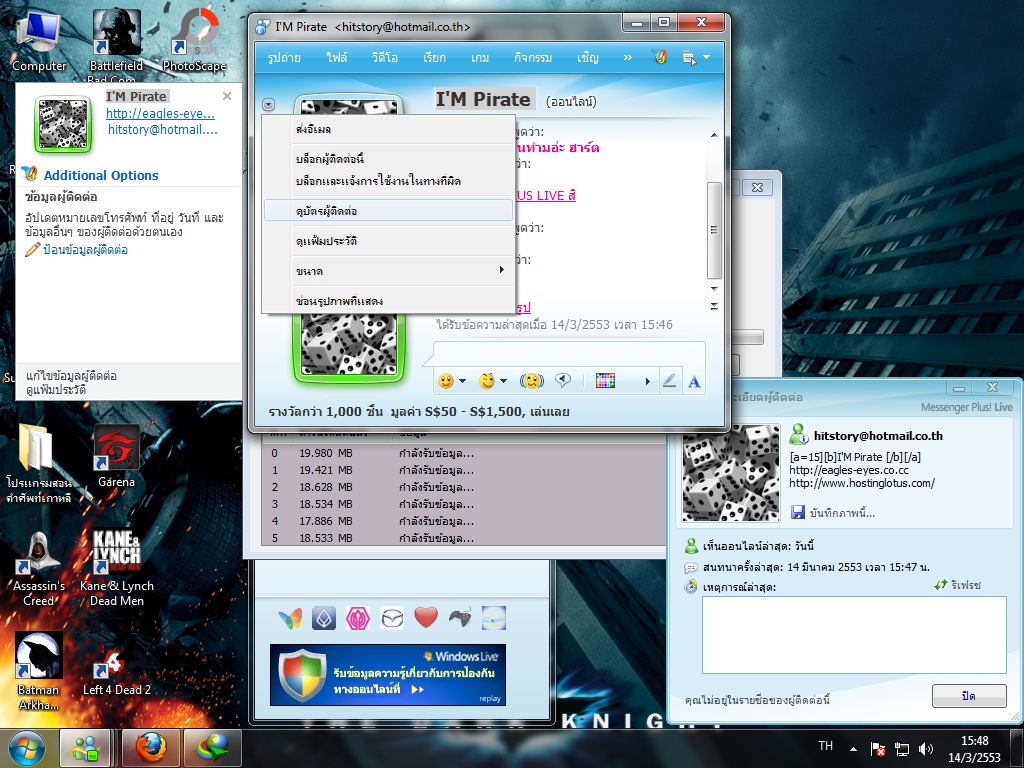Click the Messenger Plus icon in chat toolbar

(660, 57)
